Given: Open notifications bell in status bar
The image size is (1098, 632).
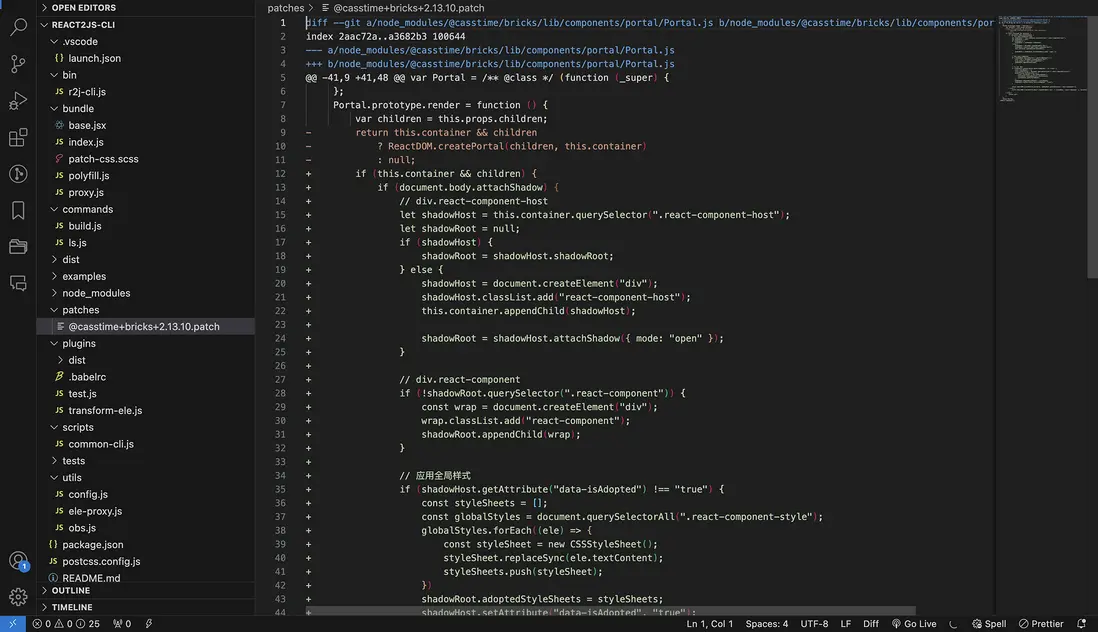Looking at the screenshot, I should (1081, 624).
